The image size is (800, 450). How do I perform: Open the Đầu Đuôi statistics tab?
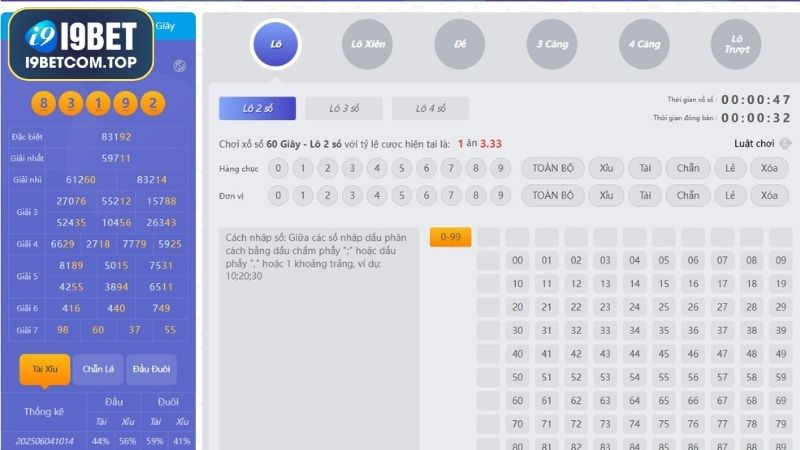coord(151,369)
